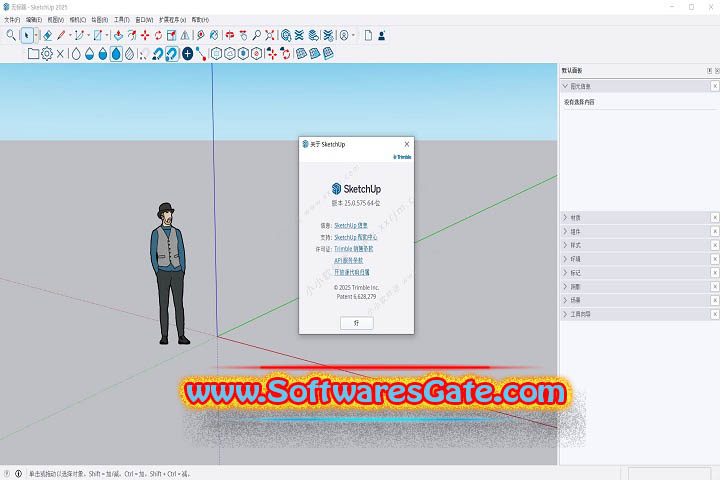Click the standing man figure in viewport

pyautogui.click(x=169, y=273)
